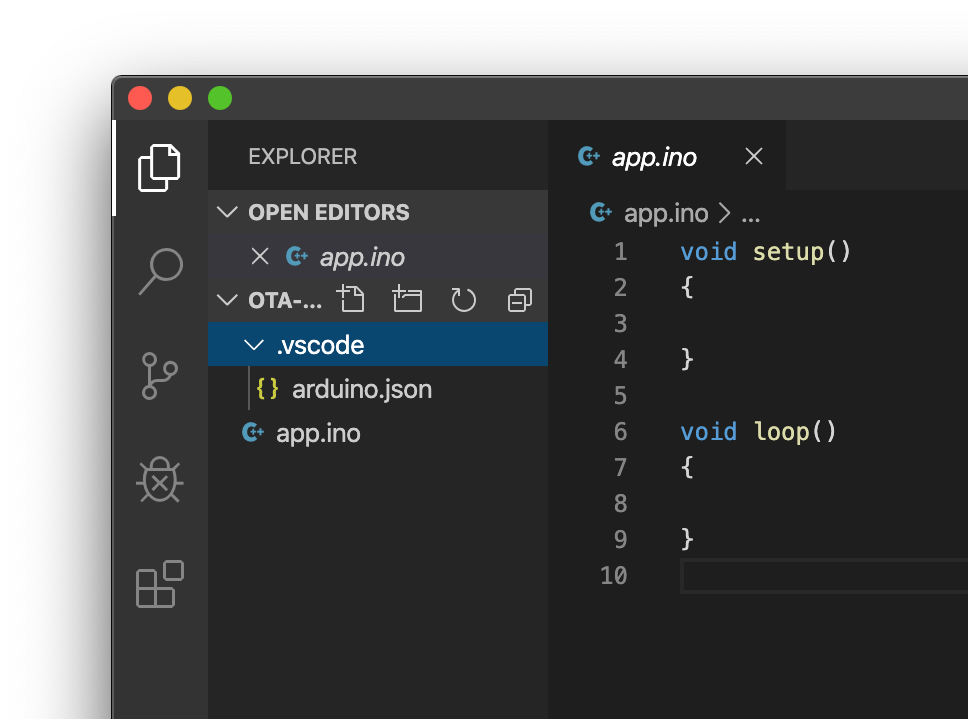968x719 pixels.
Task: Open the Extensions view
Action: (160, 585)
